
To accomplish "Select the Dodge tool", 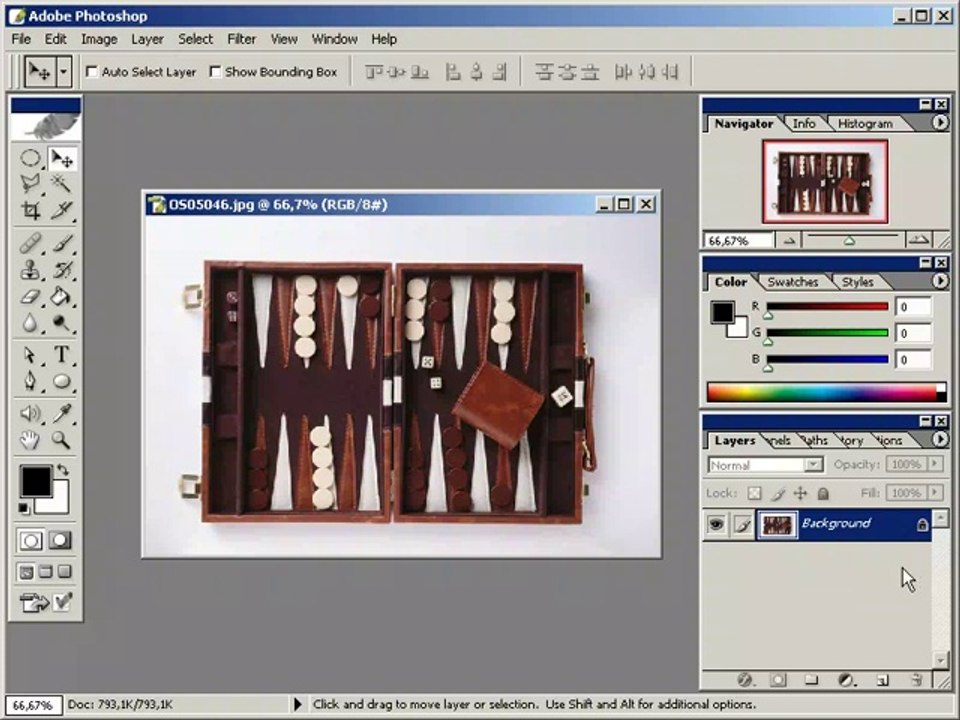I will 62,322.
